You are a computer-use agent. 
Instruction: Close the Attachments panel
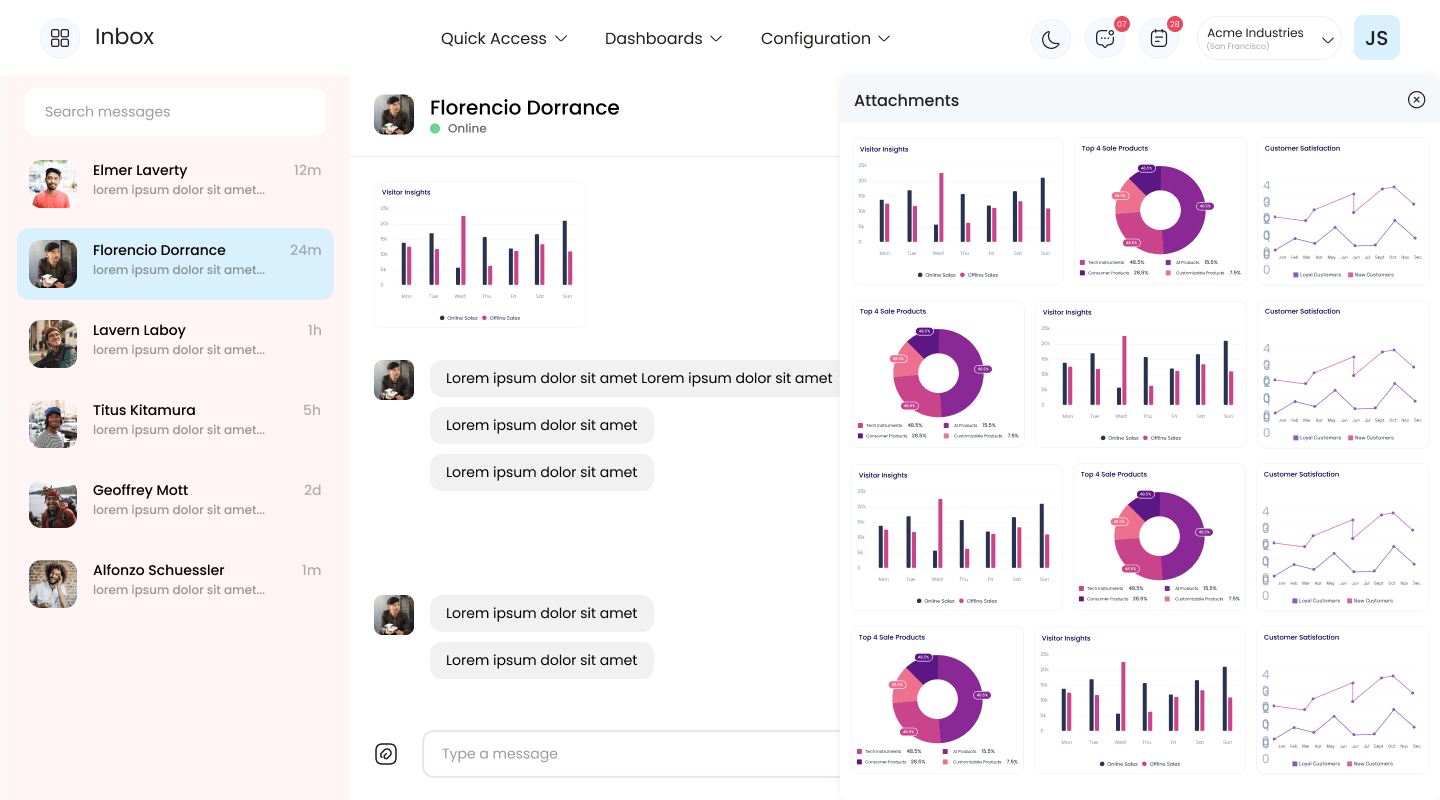coord(1416,100)
